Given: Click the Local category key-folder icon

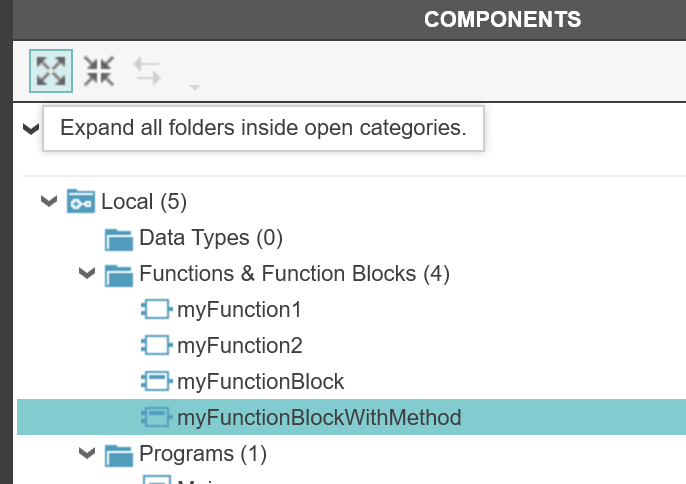Looking at the screenshot, I should click(x=80, y=201).
